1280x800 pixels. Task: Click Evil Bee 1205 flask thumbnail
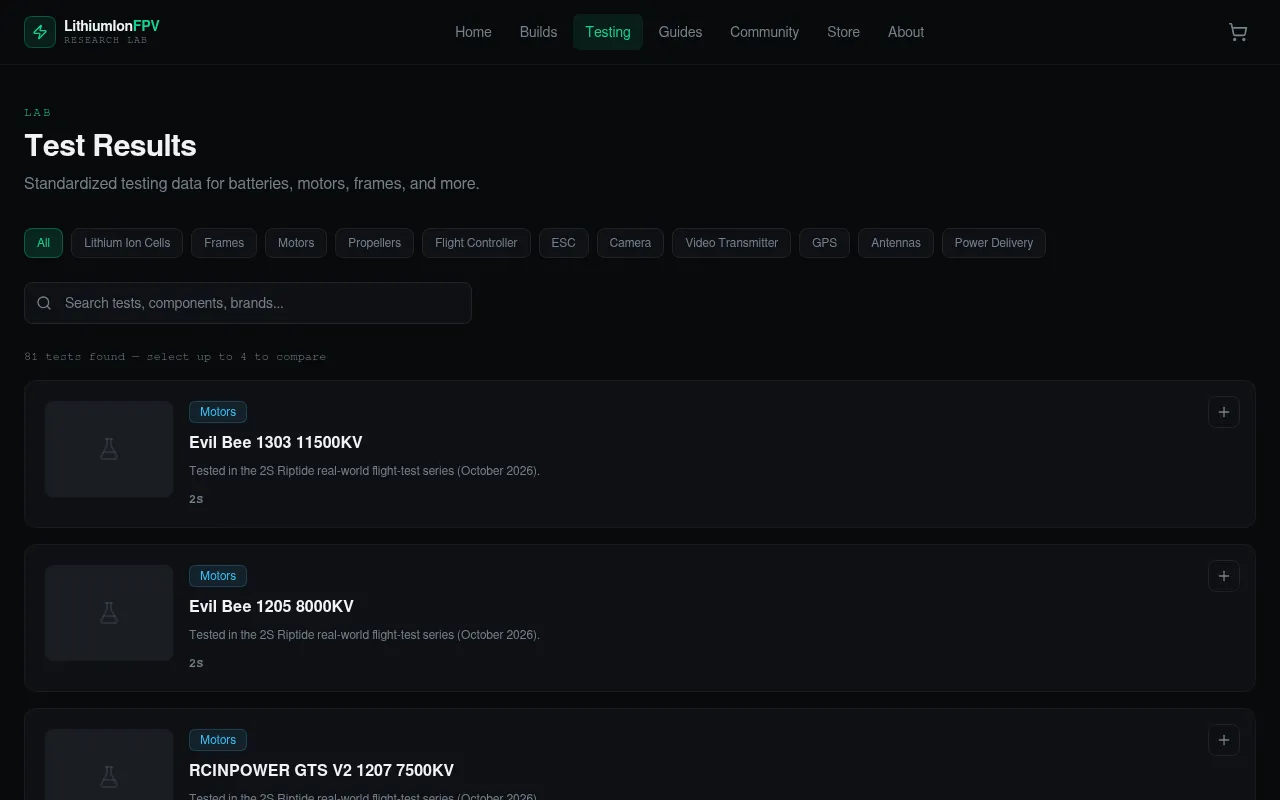pyautogui.click(x=109, y=613)
